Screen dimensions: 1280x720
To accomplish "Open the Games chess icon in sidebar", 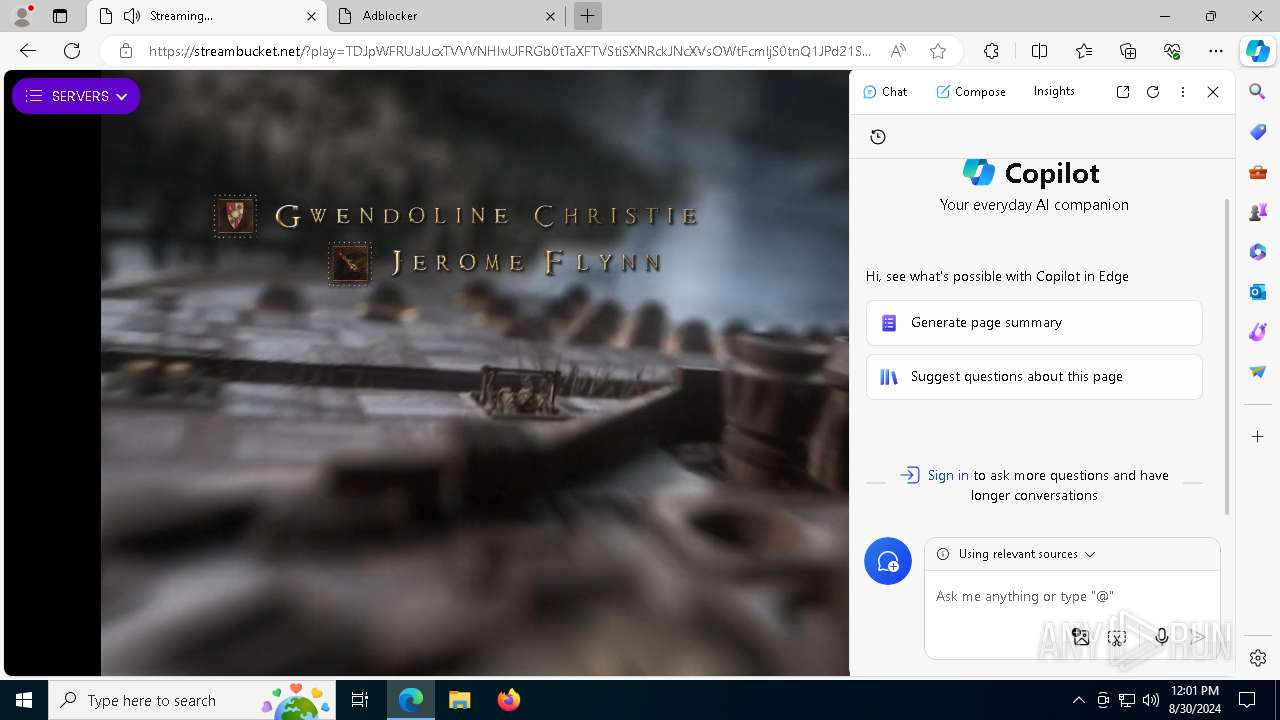I will click(1258, 212).
